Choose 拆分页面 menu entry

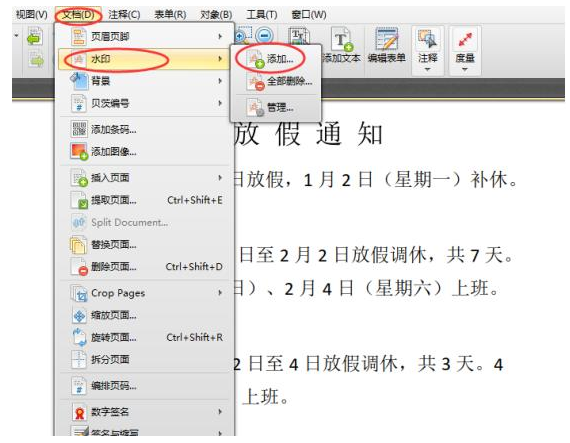click(145, 360)
